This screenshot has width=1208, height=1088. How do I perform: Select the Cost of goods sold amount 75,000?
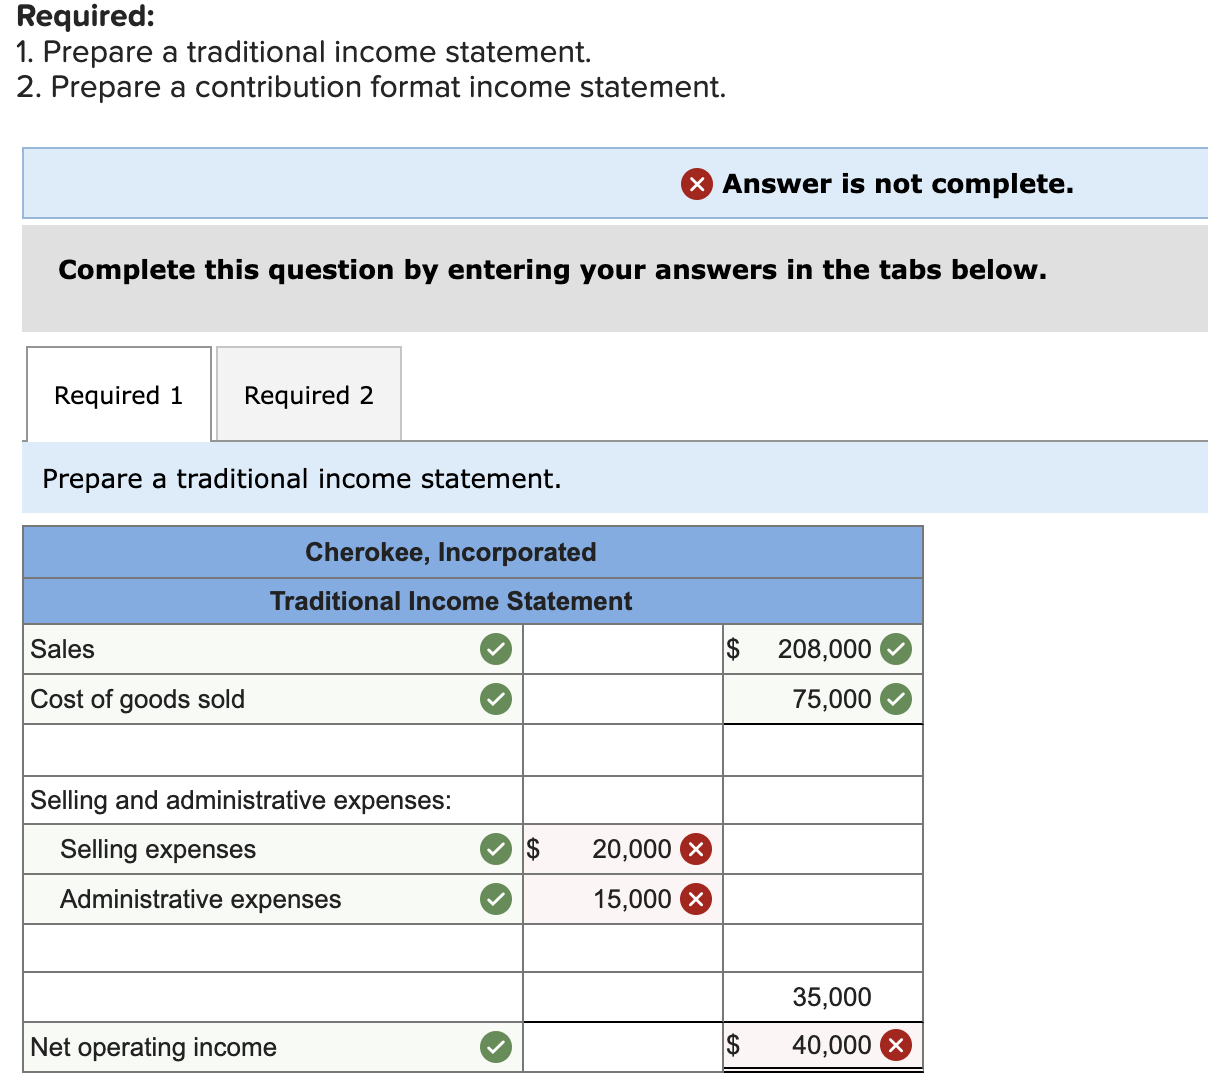tap(823, 699)
